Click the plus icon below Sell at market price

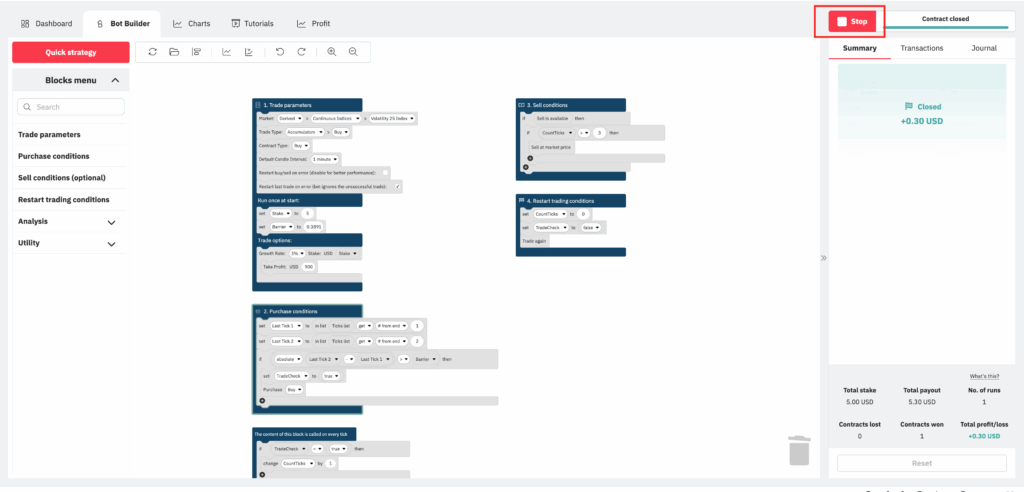(x=530, y=158)
